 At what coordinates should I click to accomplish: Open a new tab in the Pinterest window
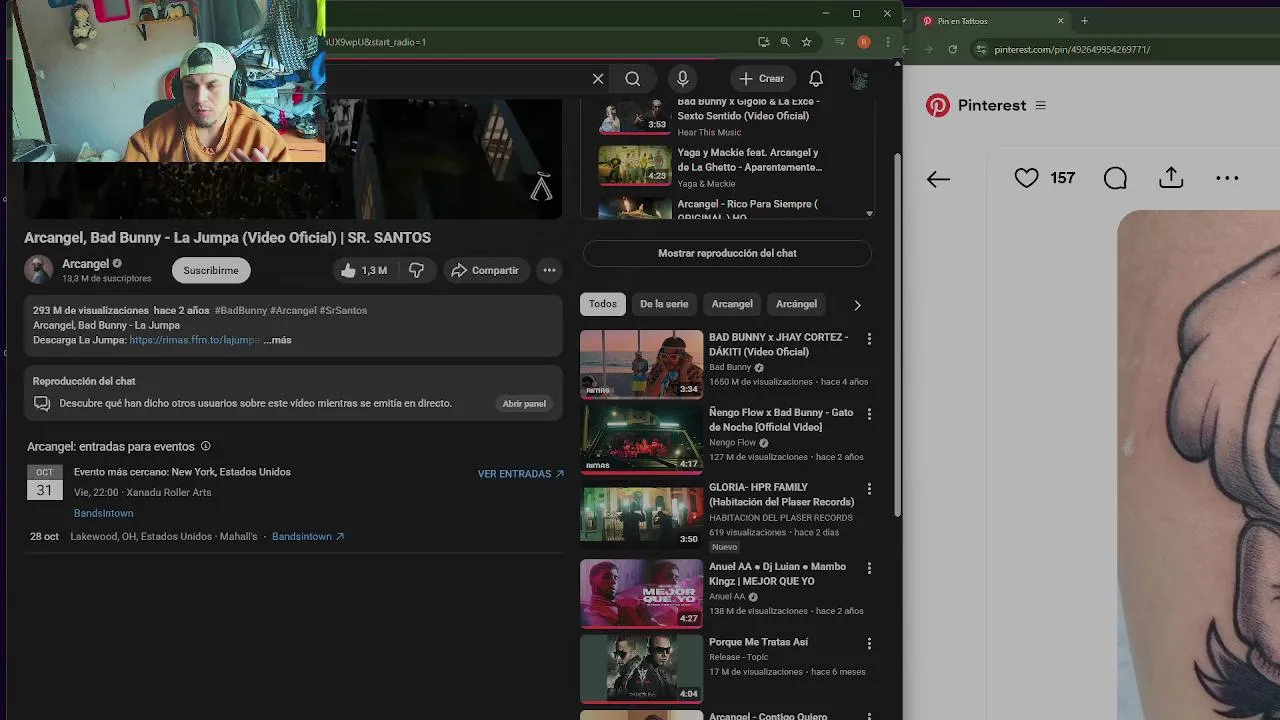tap(1084, 21)
